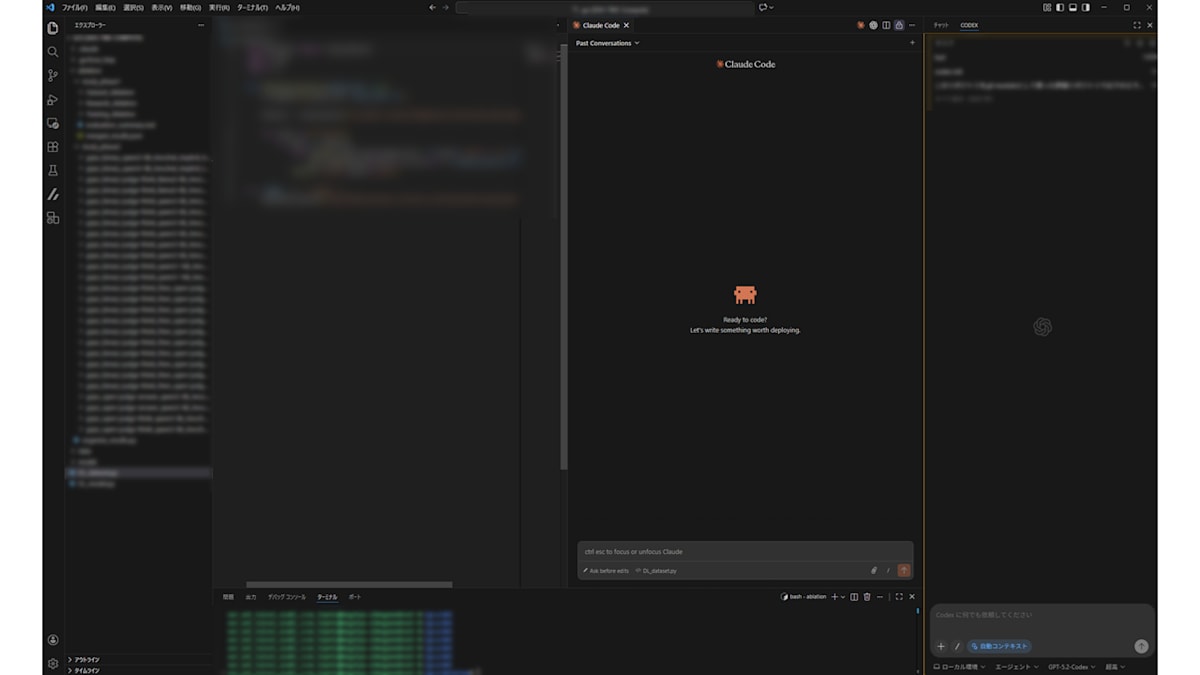Toggle Ask before edits mode
The image size is (1200, 675).
point(606,571)
